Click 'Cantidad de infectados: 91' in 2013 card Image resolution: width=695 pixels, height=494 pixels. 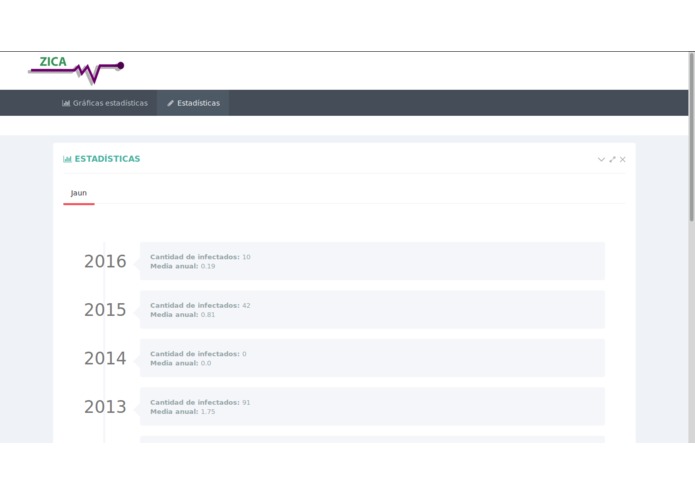pos(200,402)
